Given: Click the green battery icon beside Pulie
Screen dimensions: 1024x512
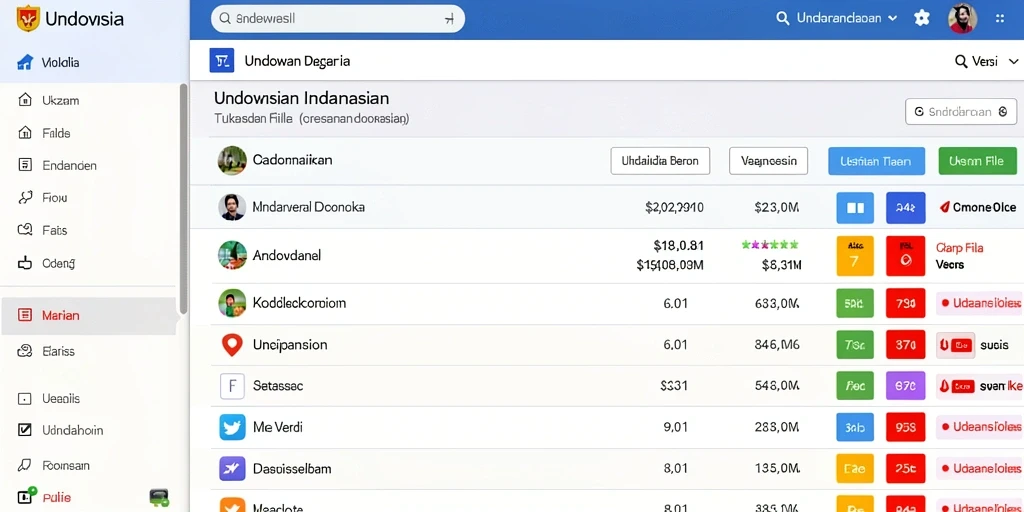Looking at the screenshot, I should [159, 498].
